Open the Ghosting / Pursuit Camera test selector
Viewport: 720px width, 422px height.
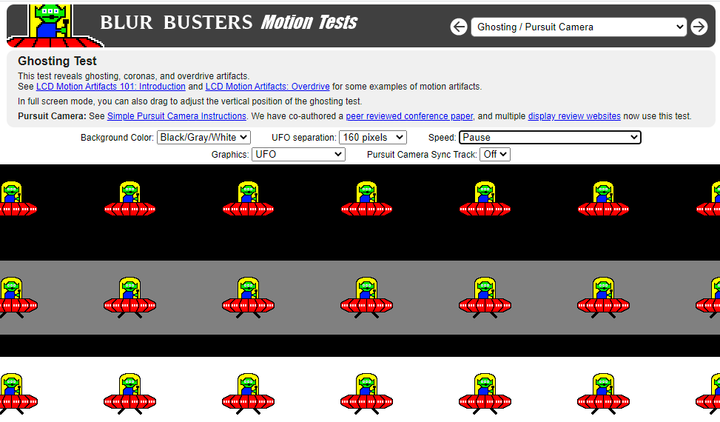579,27
